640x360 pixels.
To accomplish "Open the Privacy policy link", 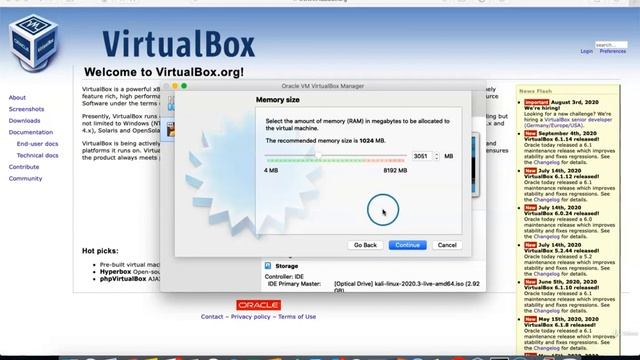I will click(251, 317).
